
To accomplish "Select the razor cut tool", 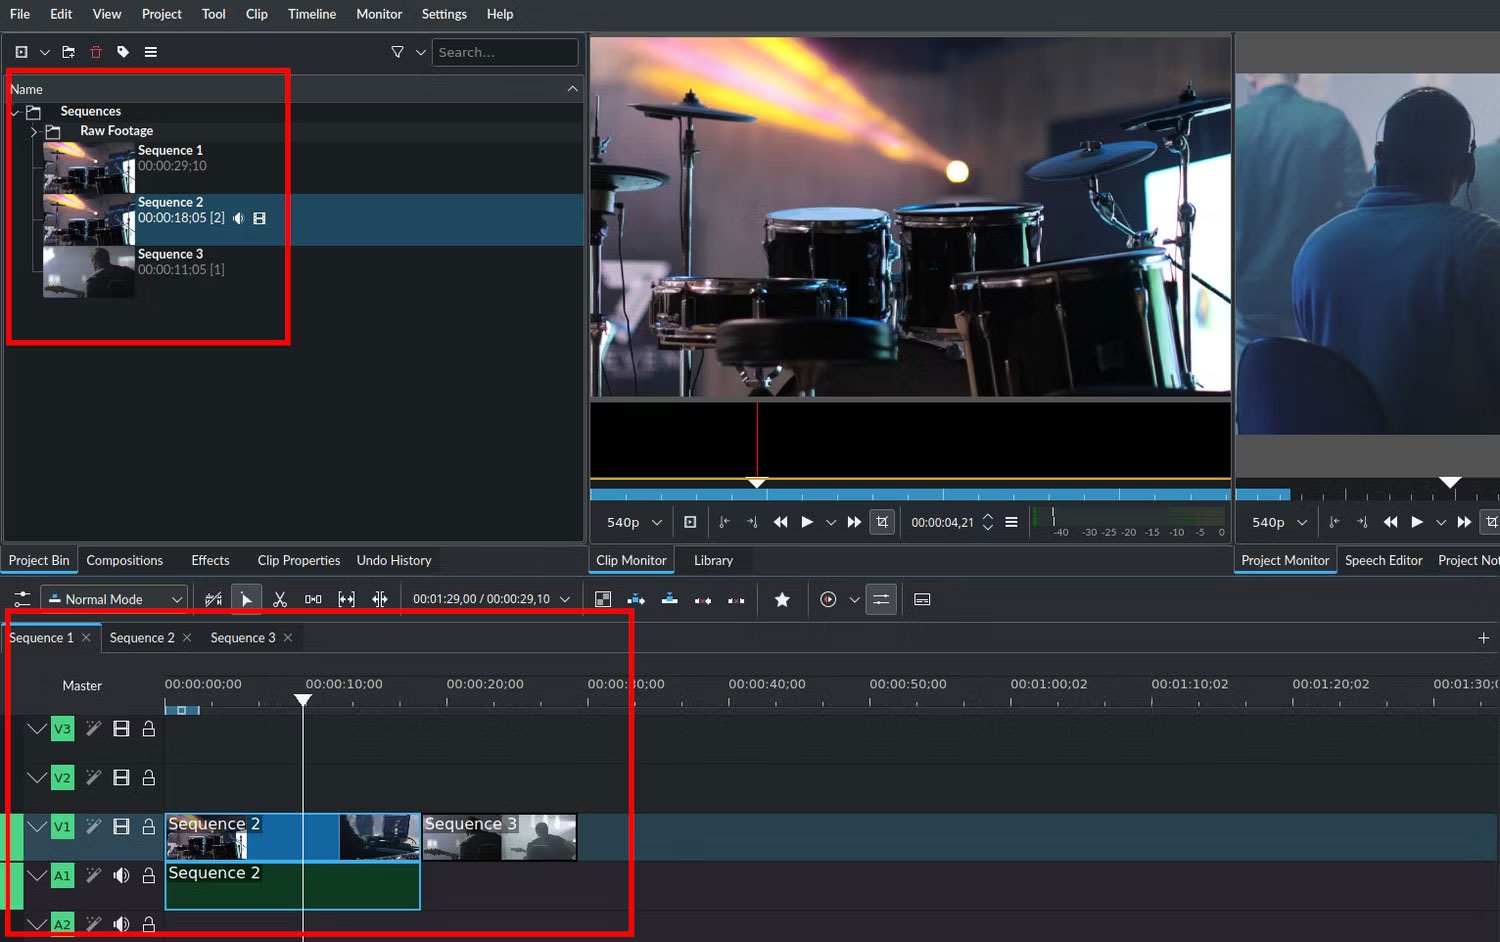I will click(280, 599).
